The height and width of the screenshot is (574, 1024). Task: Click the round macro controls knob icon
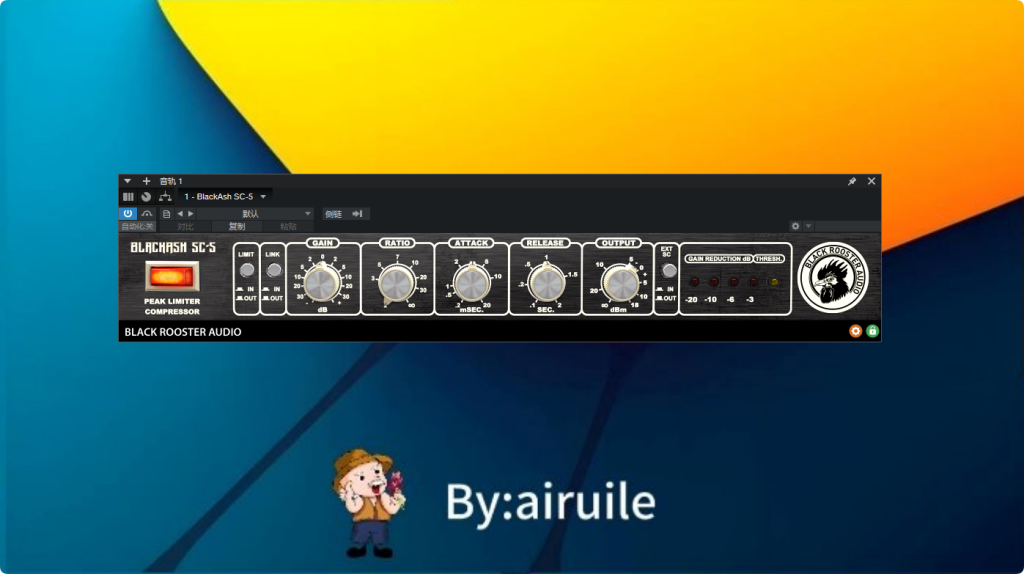(146, 197)
